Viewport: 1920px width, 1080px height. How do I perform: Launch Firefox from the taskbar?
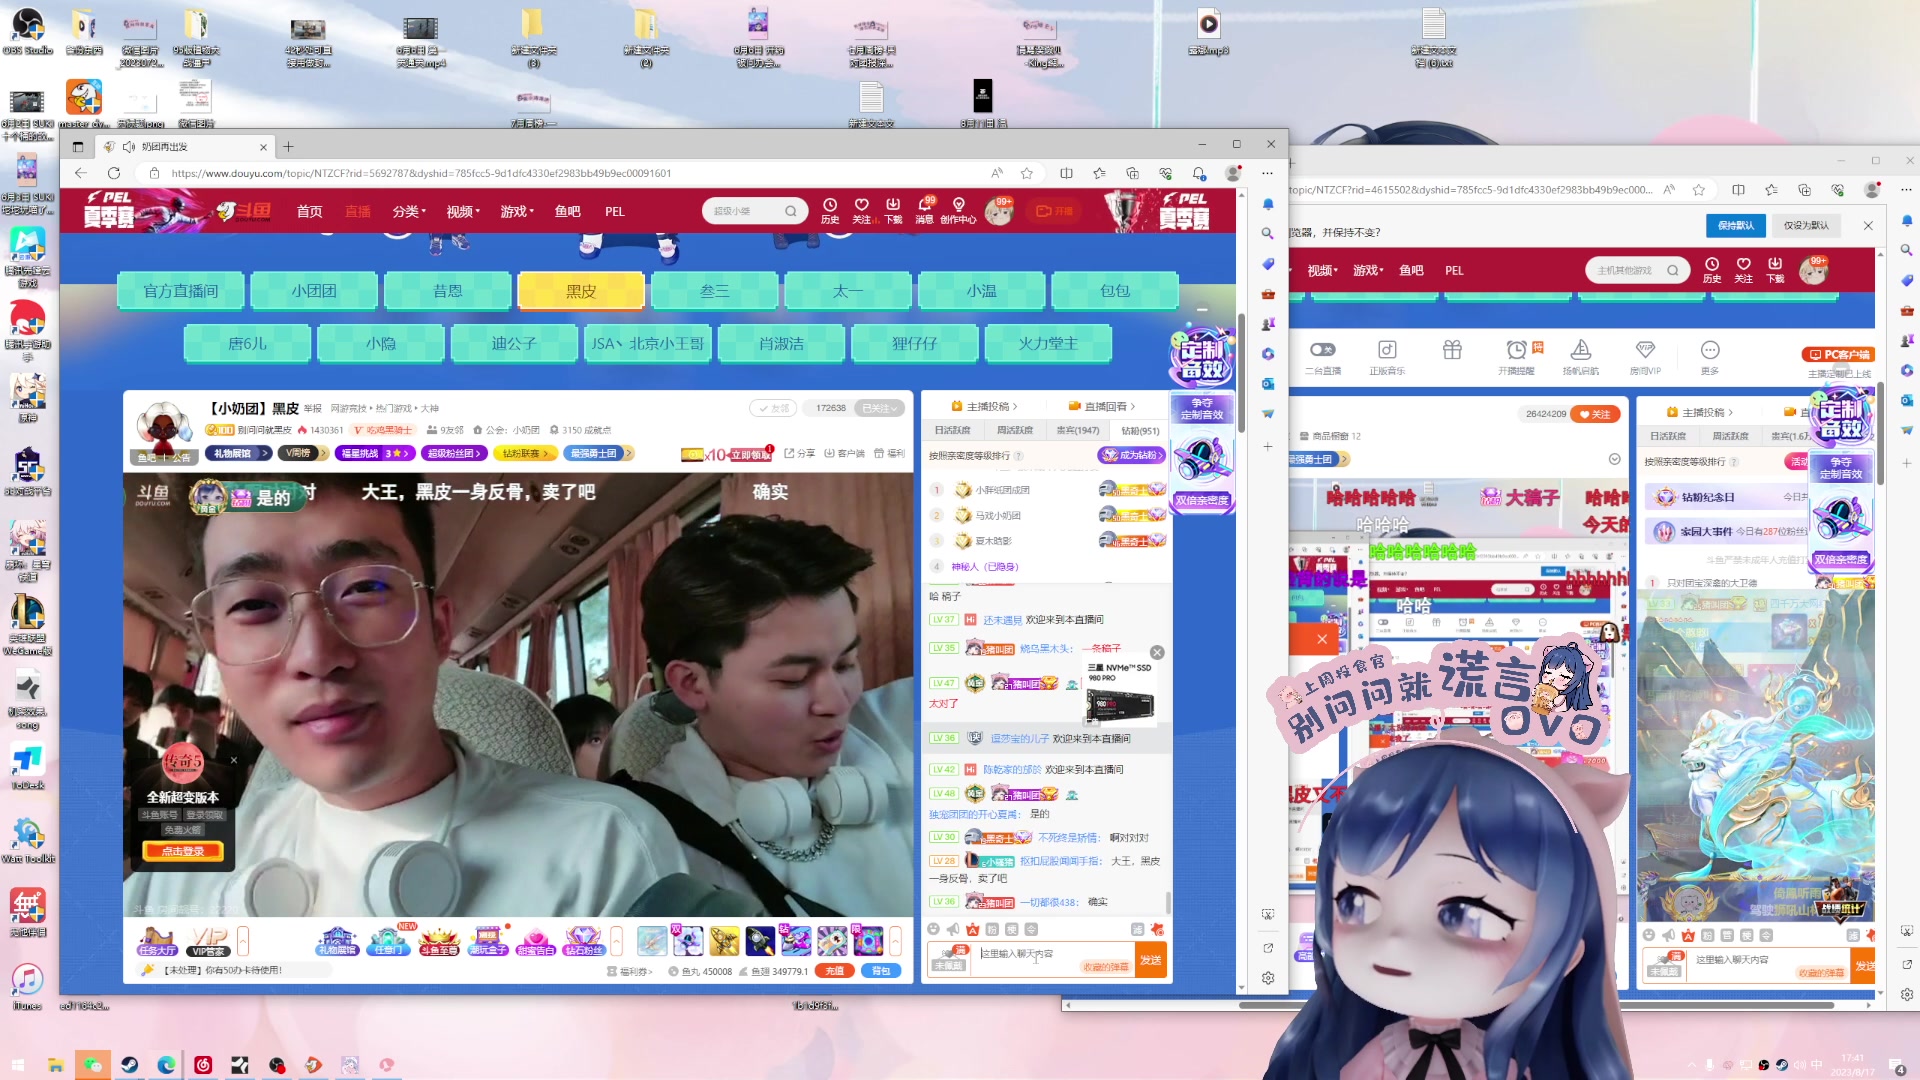click(312, 1065)
